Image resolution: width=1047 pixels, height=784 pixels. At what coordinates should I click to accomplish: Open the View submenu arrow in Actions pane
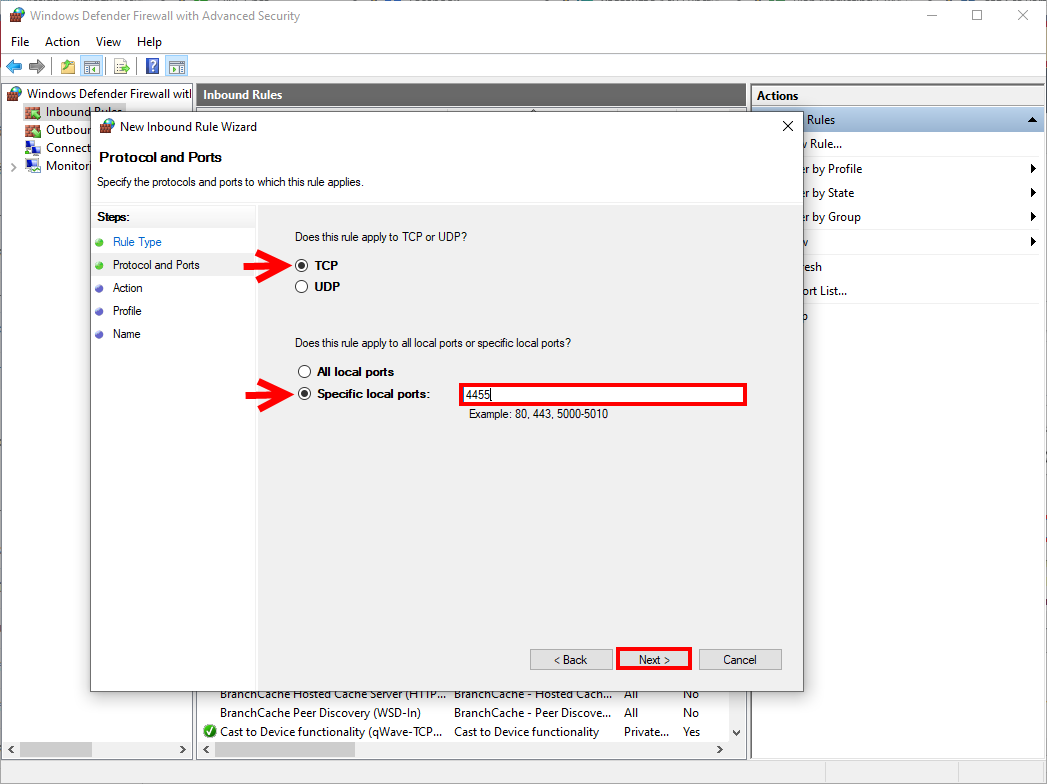[x=1033, y=242]
